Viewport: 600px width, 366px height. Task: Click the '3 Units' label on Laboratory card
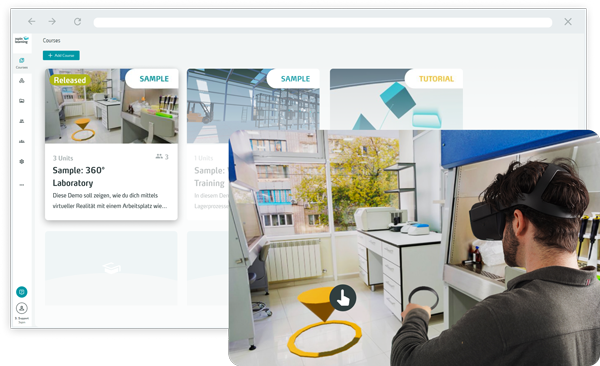coord(63,158)
